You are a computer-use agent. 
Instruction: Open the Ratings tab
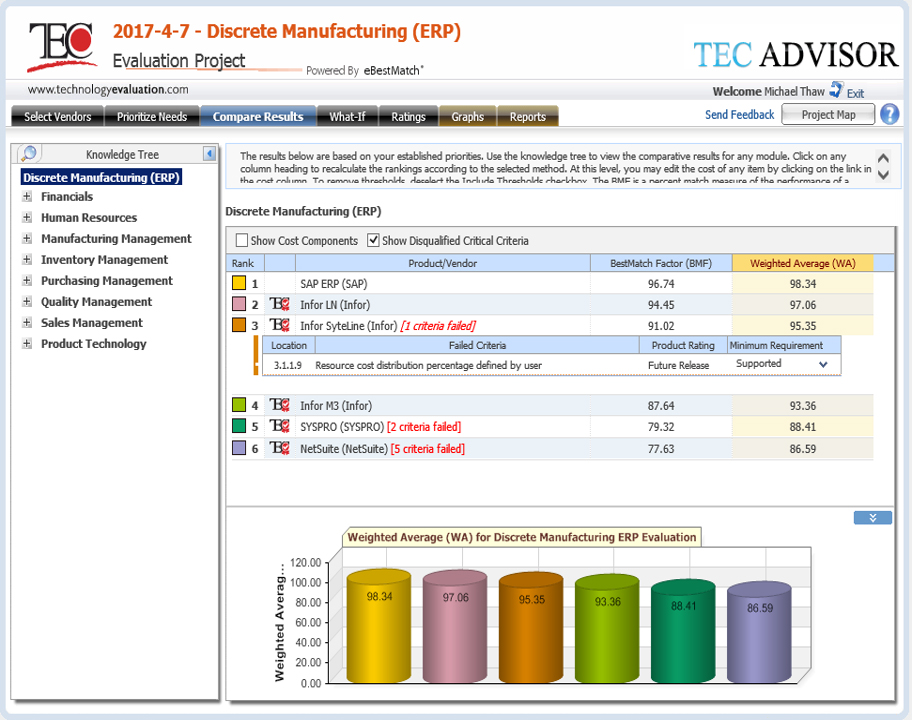tap(408, 116)
